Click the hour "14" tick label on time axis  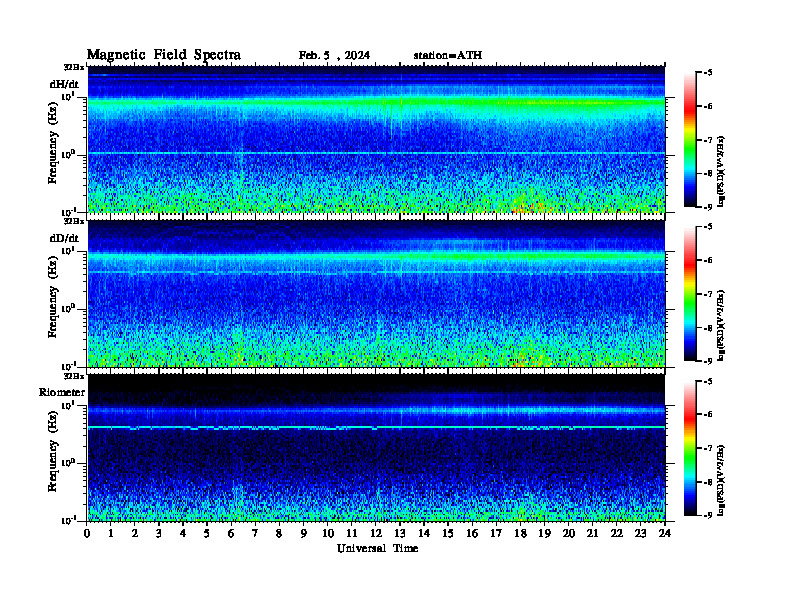pos(424,534)
